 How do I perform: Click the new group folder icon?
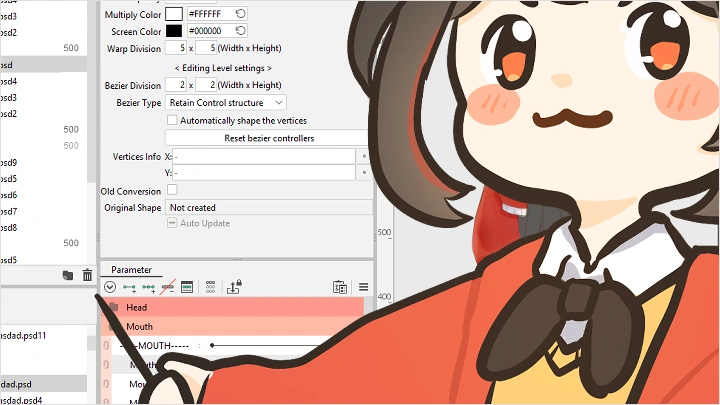point(68,276)
